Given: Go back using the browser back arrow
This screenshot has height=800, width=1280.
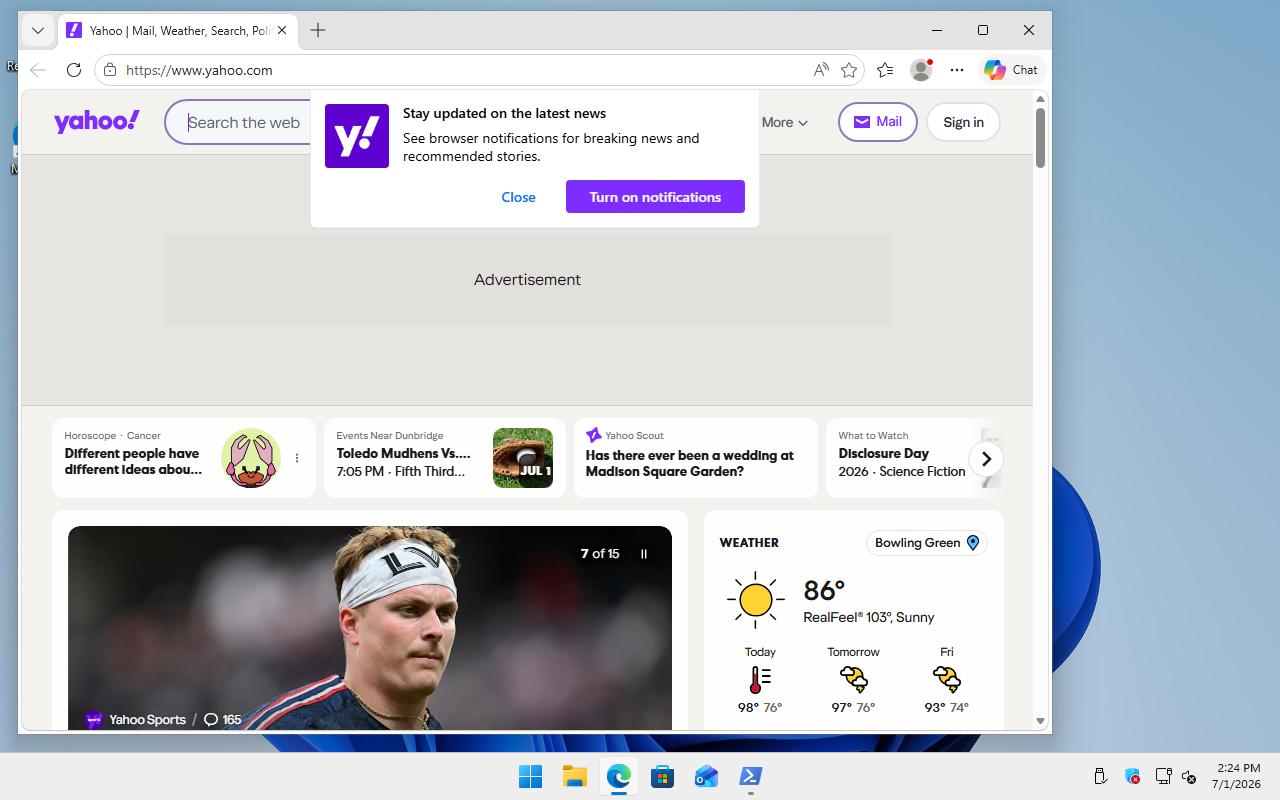Looking at the screenshot, I should click(x=38, y=70).
